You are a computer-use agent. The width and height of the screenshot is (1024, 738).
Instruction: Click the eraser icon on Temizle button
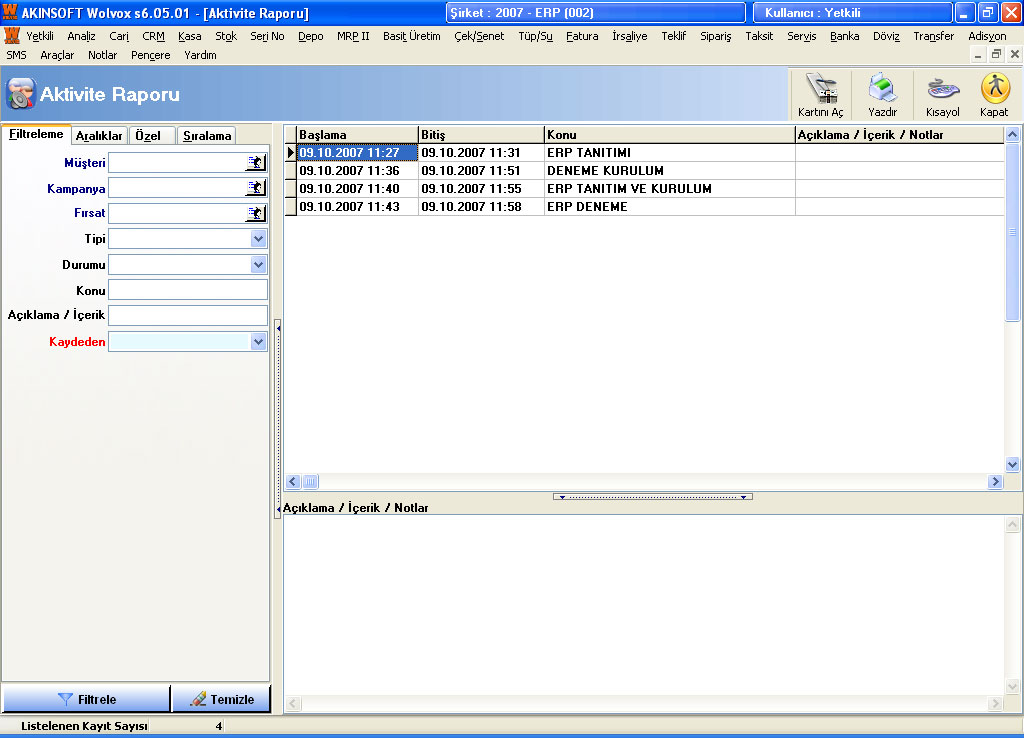coord(198,699)
